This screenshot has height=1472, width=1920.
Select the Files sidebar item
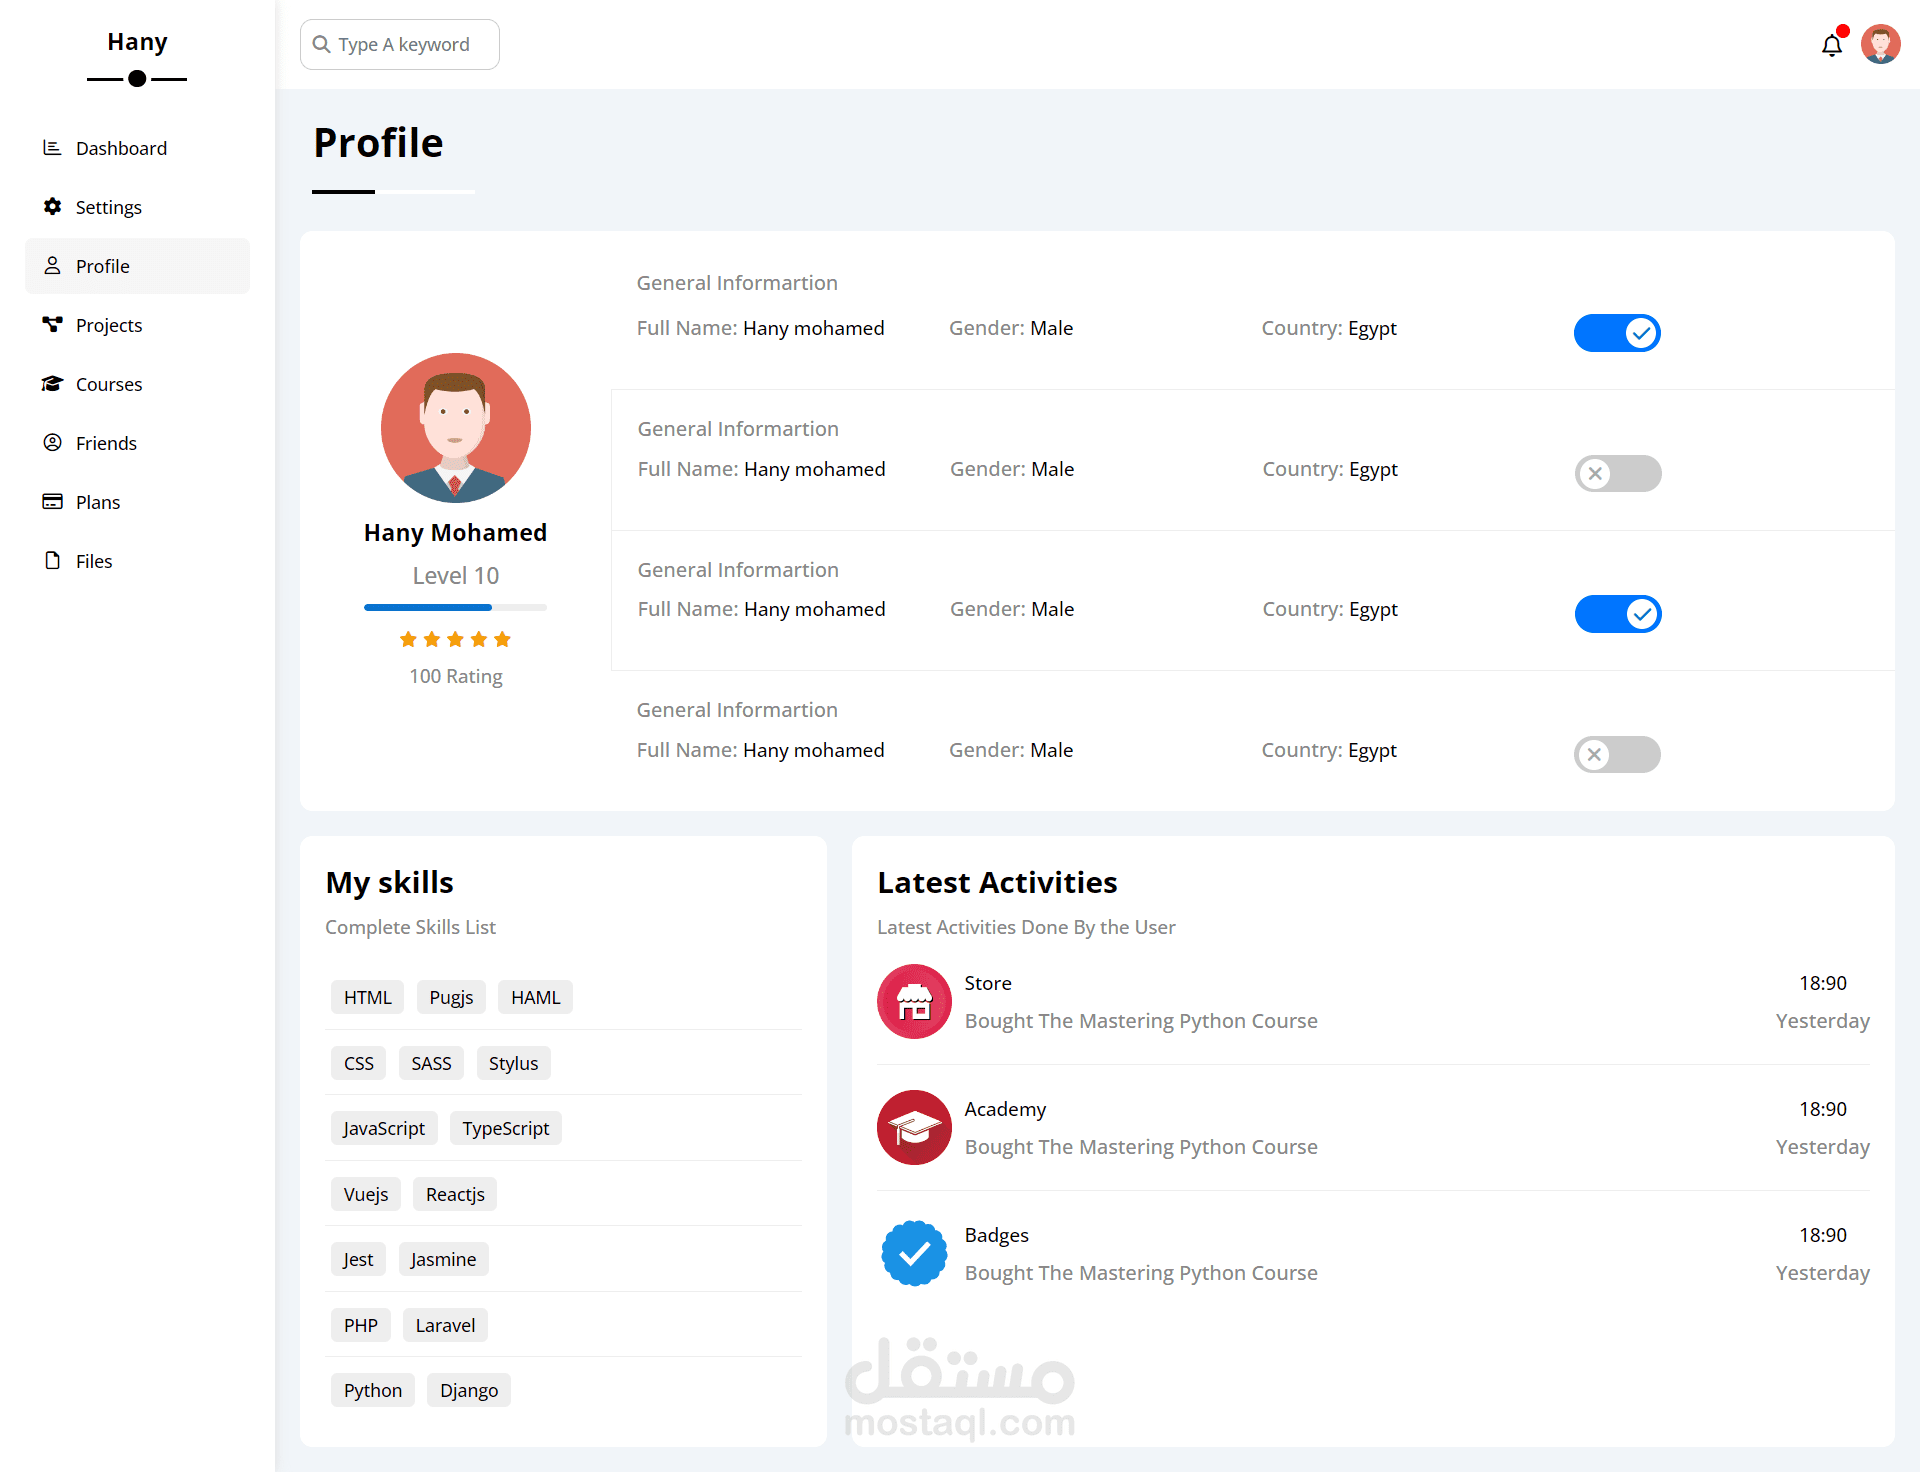click(94, 561)
